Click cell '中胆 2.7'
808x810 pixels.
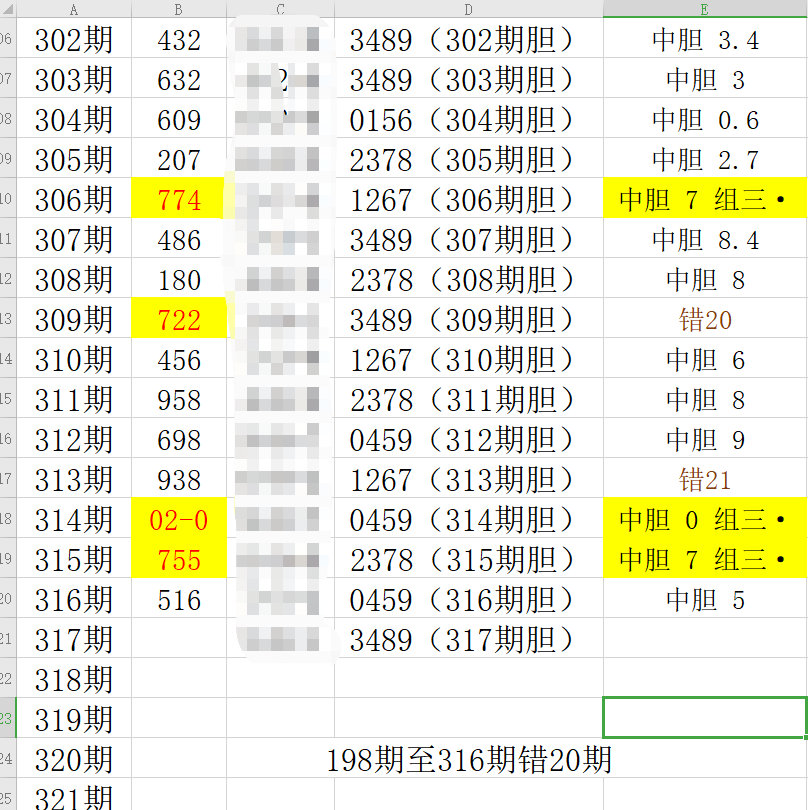point(705,160)
